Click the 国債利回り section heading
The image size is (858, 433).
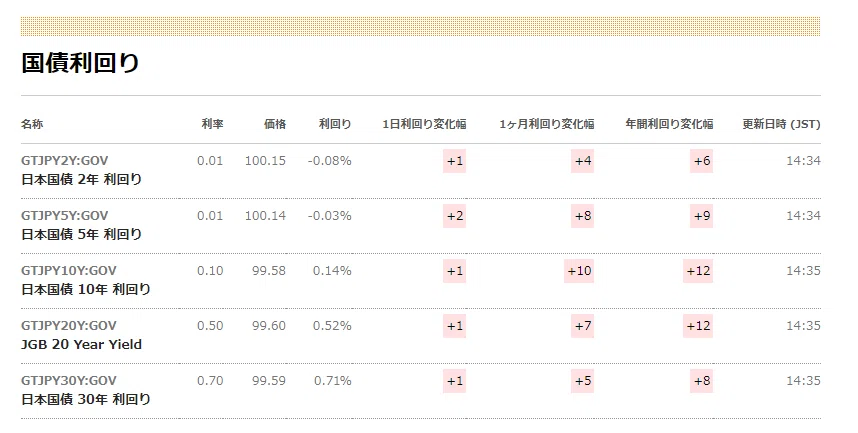click(x=80, y=63)
